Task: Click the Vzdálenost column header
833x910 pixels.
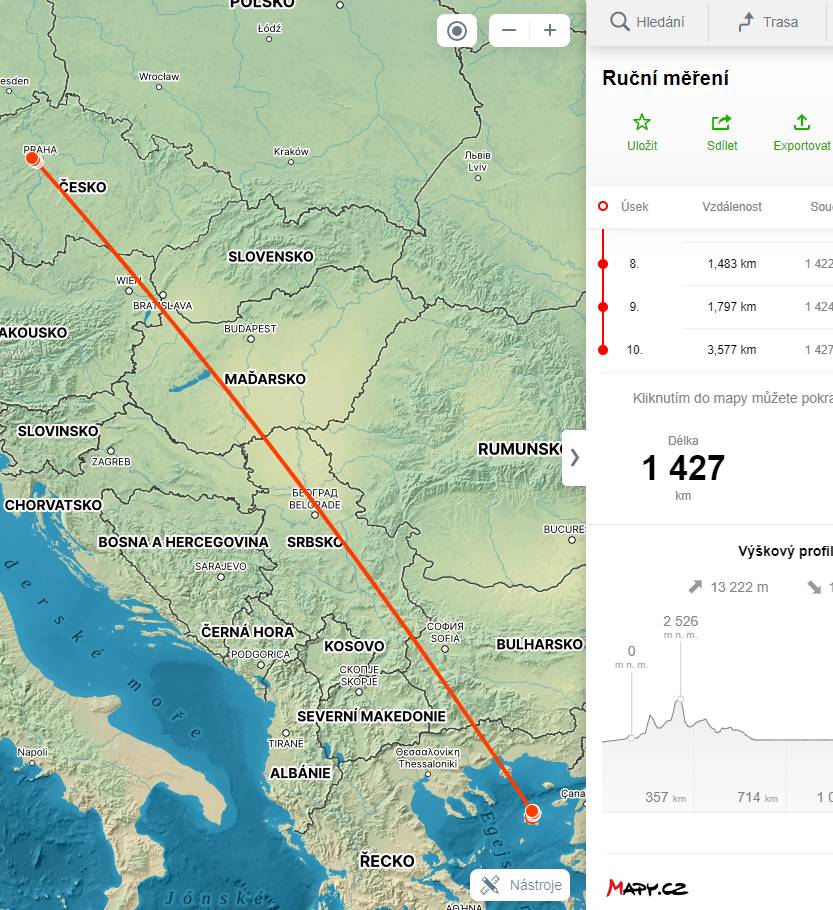Action: click(732, 207)
